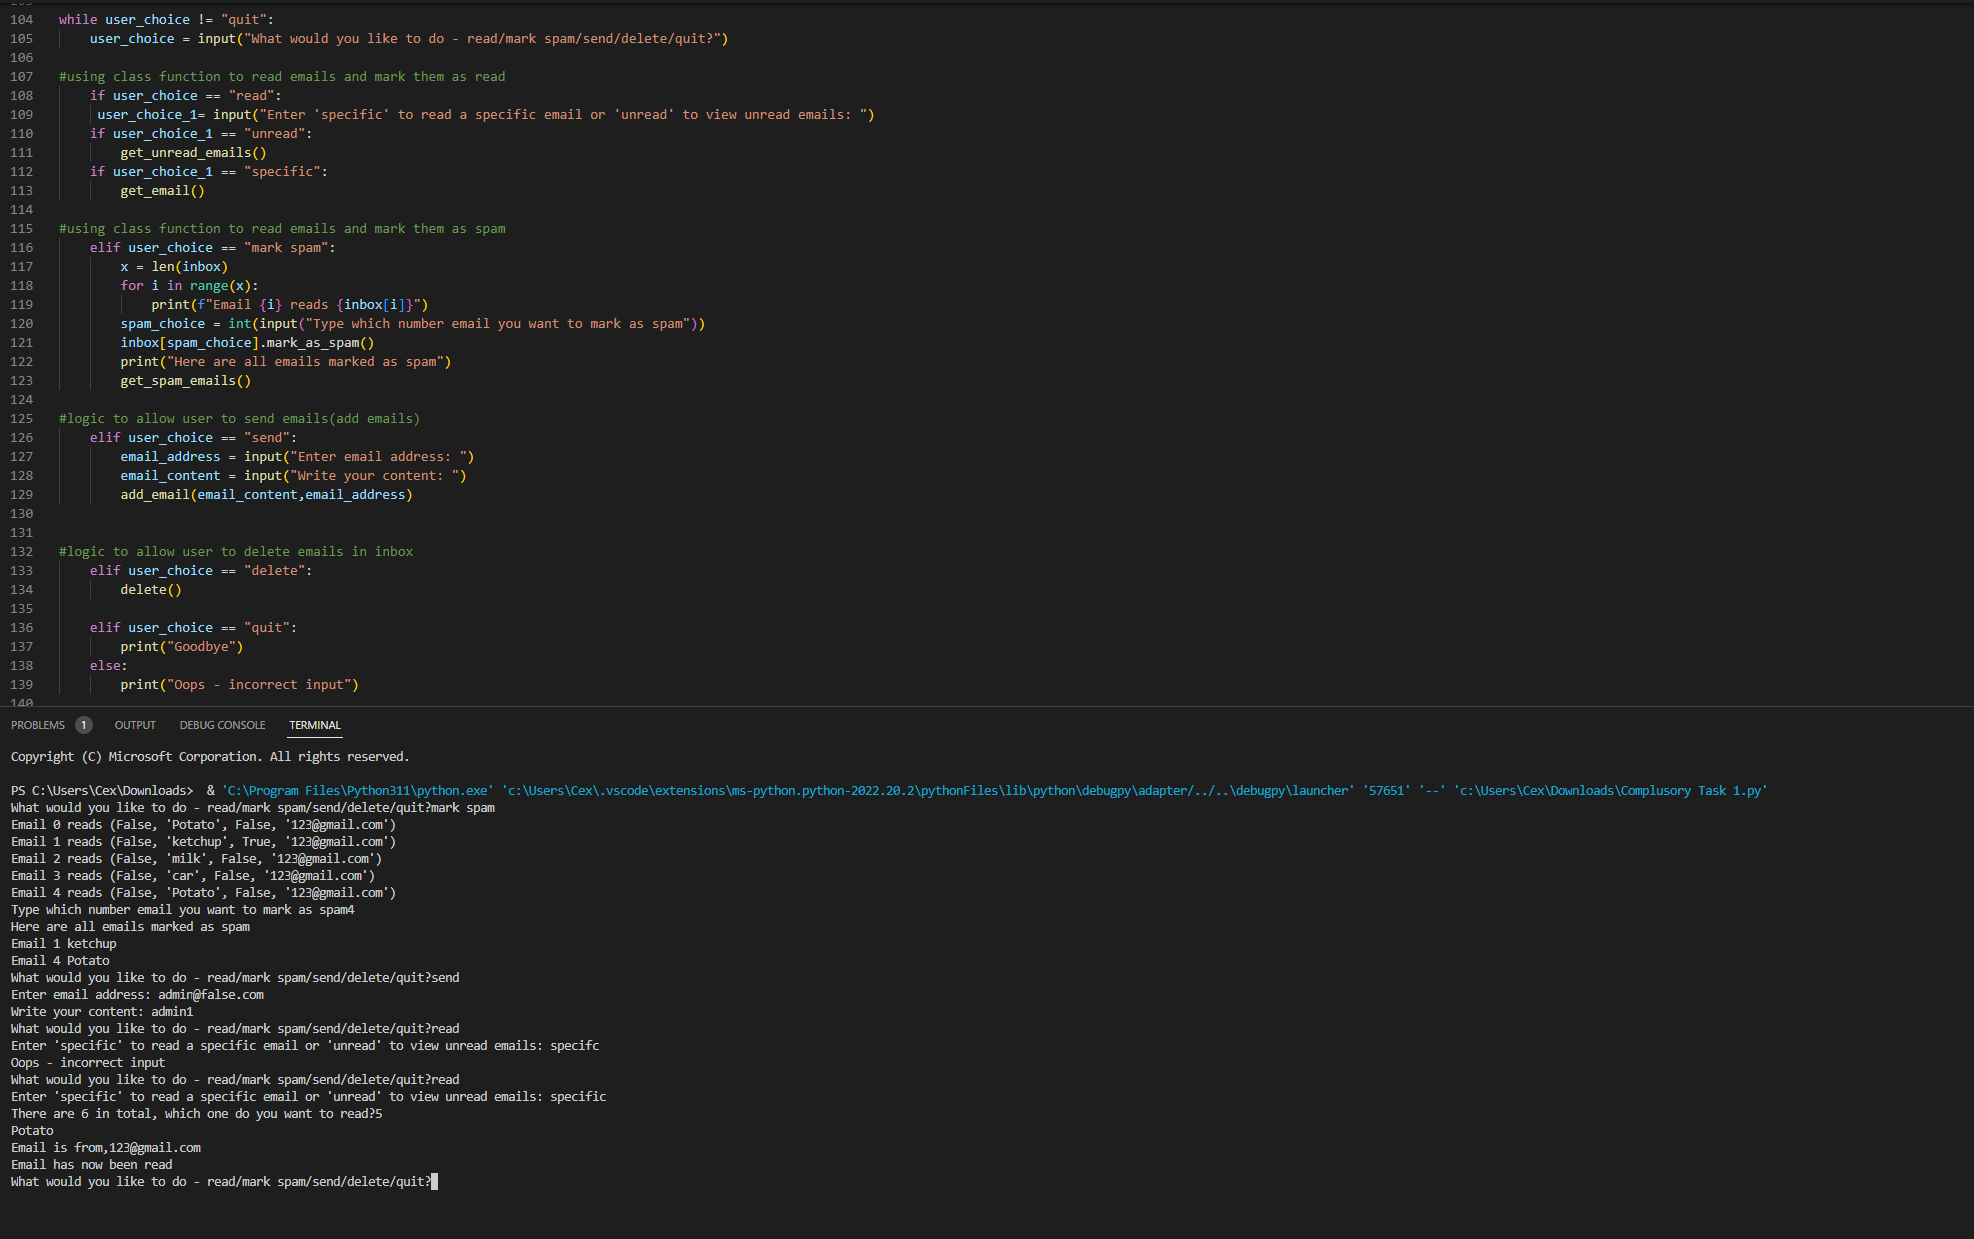Image resolution: width=1974 pixels, height=1239 pixels.
Task: Click the 'while user_choice != "quit":' line
Action: tap(166, 20)
